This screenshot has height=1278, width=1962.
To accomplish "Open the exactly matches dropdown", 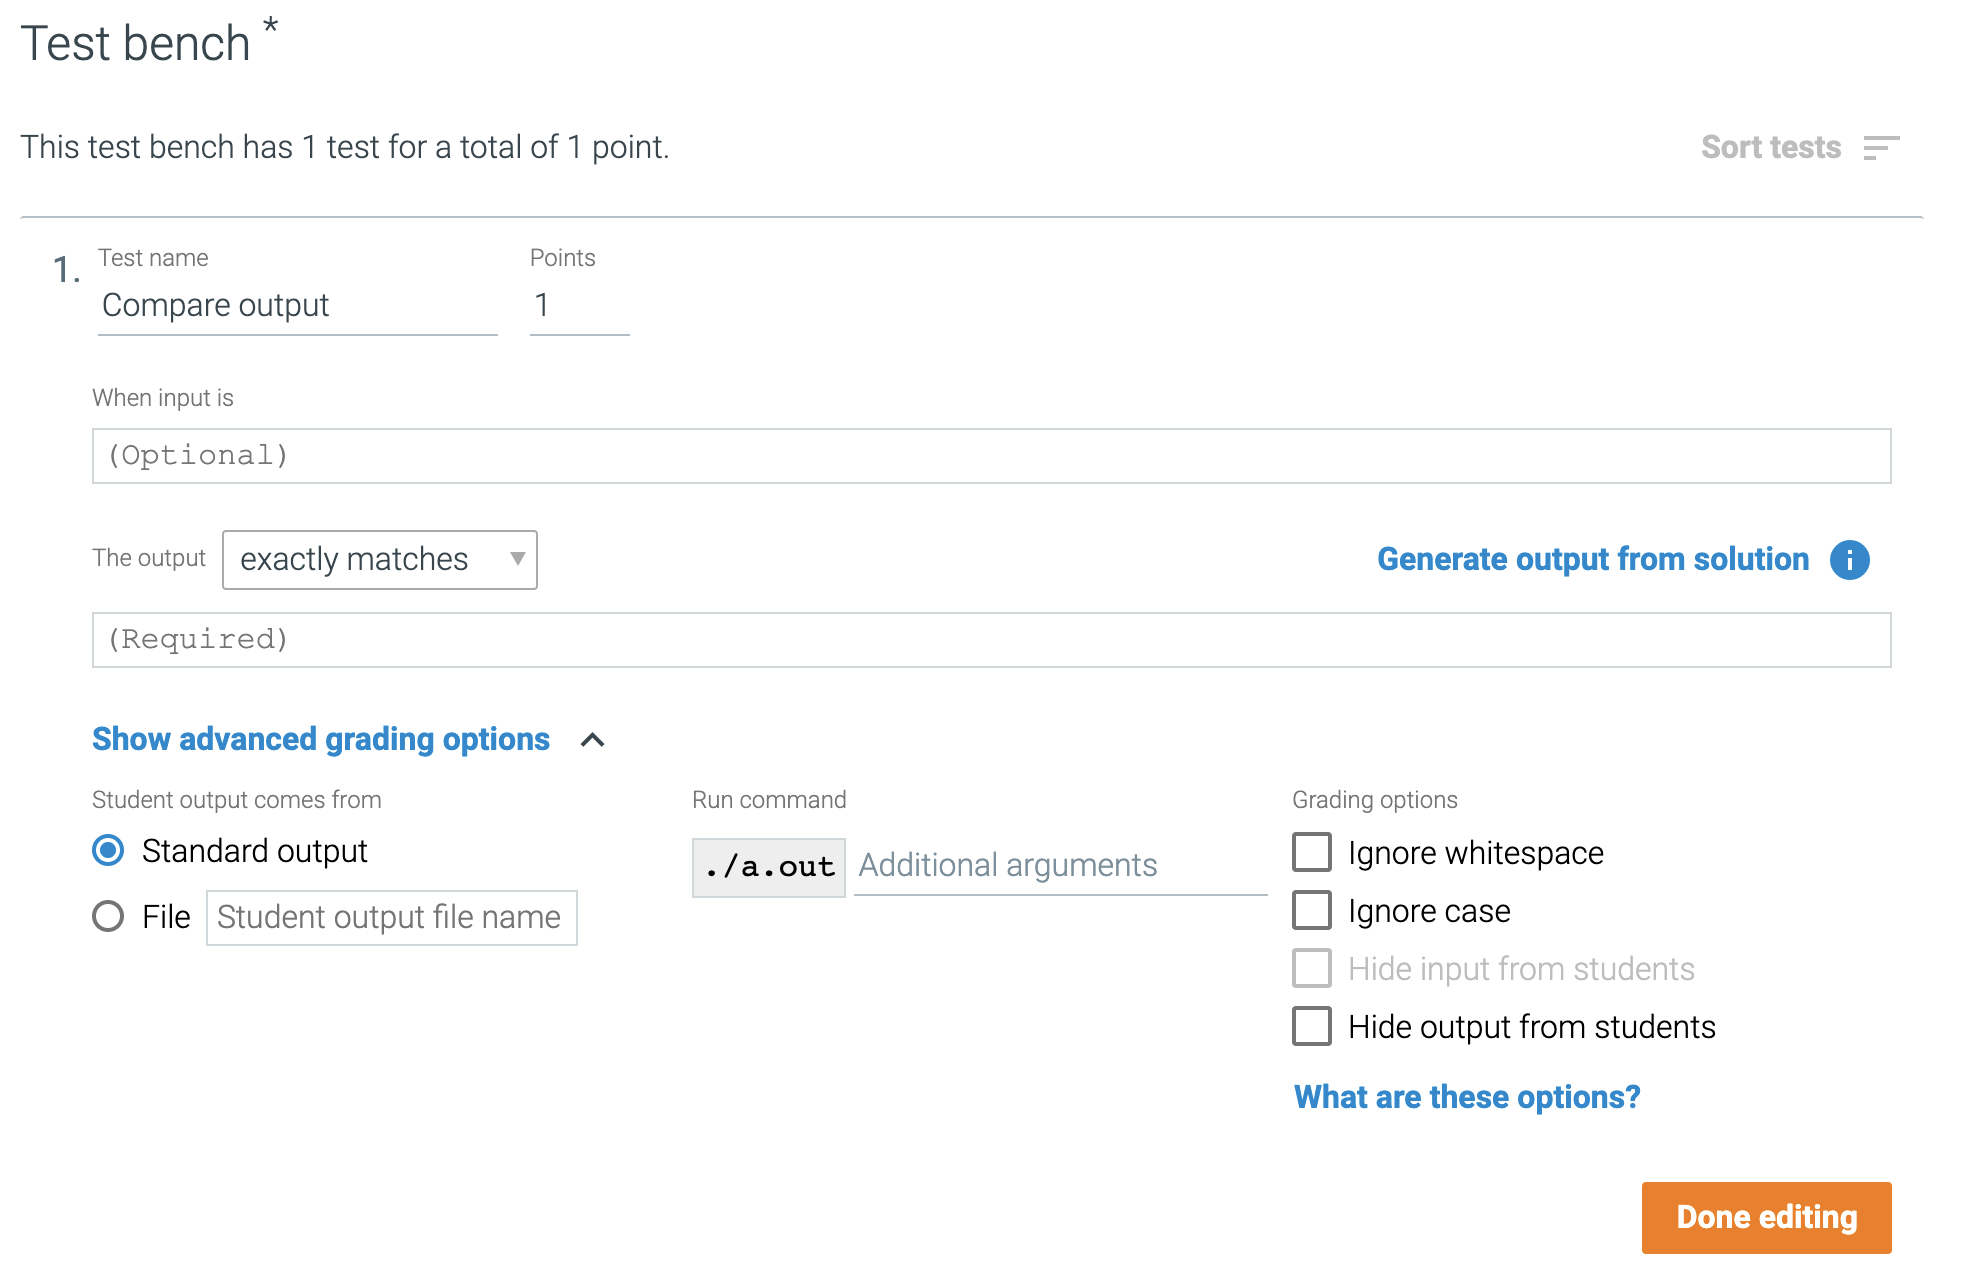I will click(379, 560).
